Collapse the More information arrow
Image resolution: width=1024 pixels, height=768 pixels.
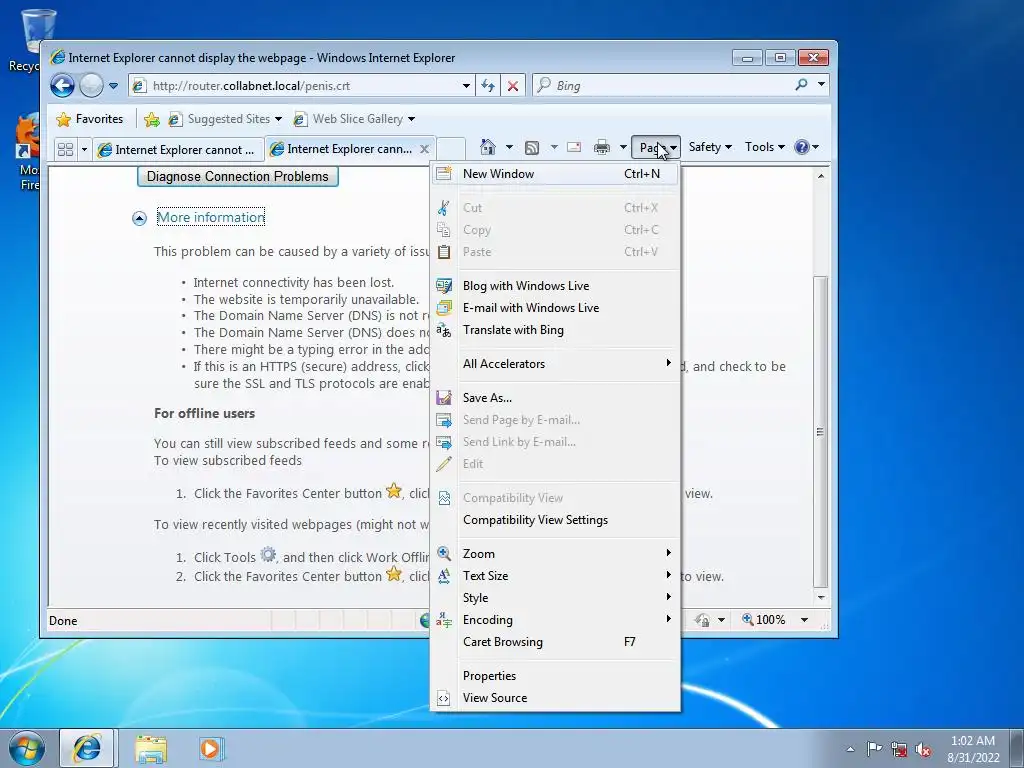[x=139, y=218]
